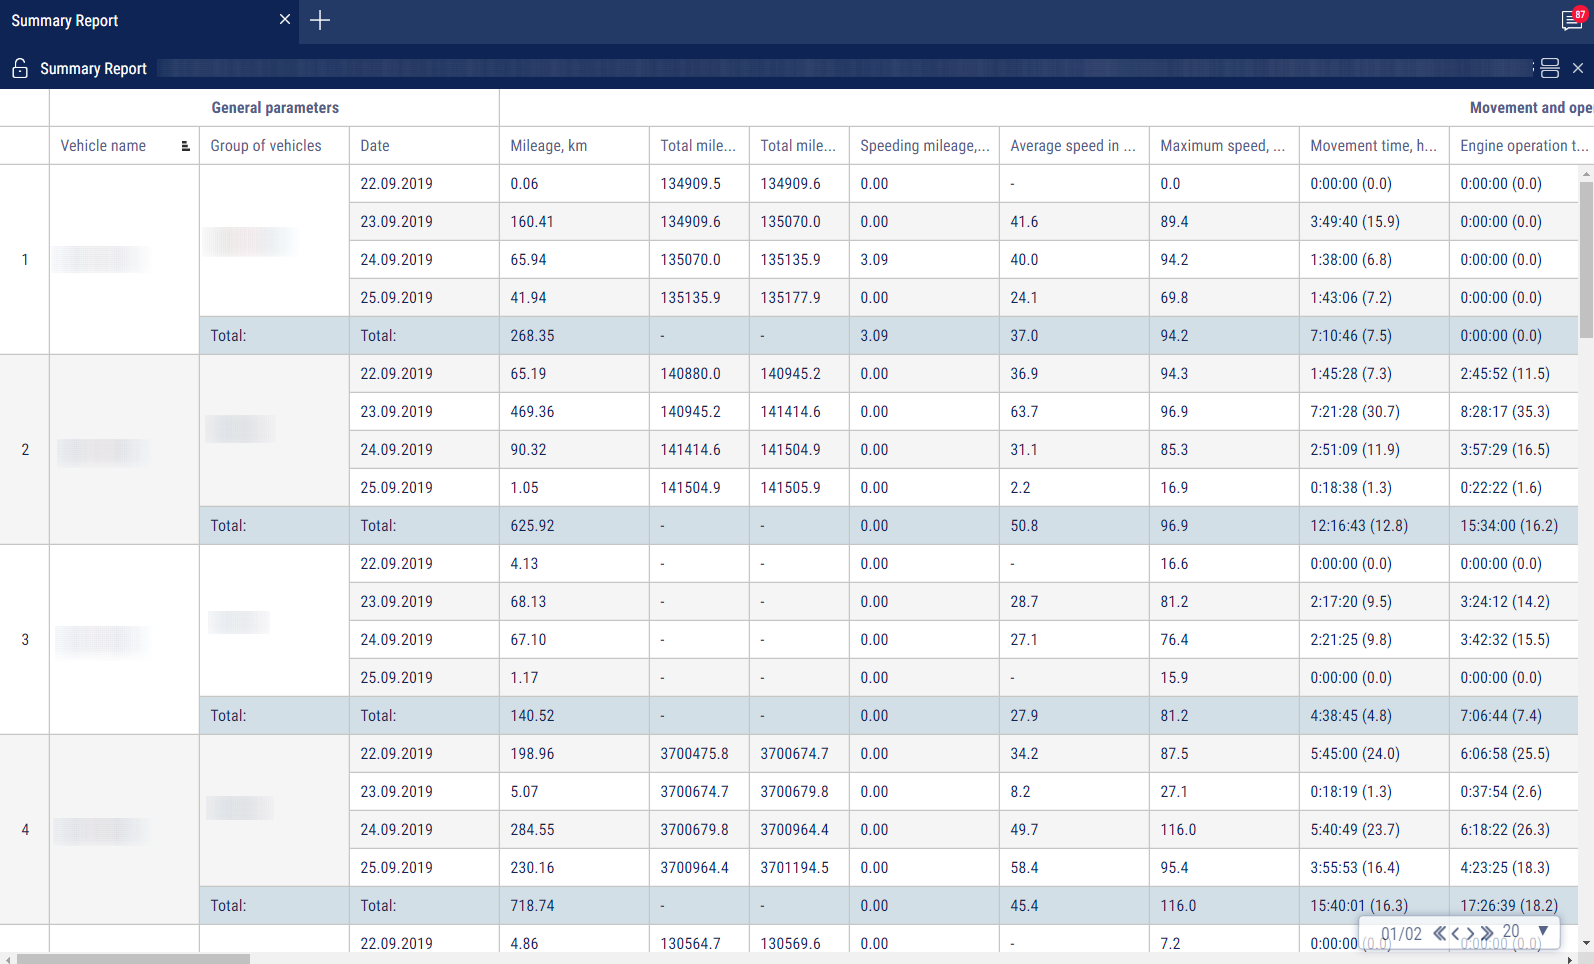The image size is (1594, 964).
Task: Click the lock icon beside Summary Report
Action: click(x=19, y=68)
